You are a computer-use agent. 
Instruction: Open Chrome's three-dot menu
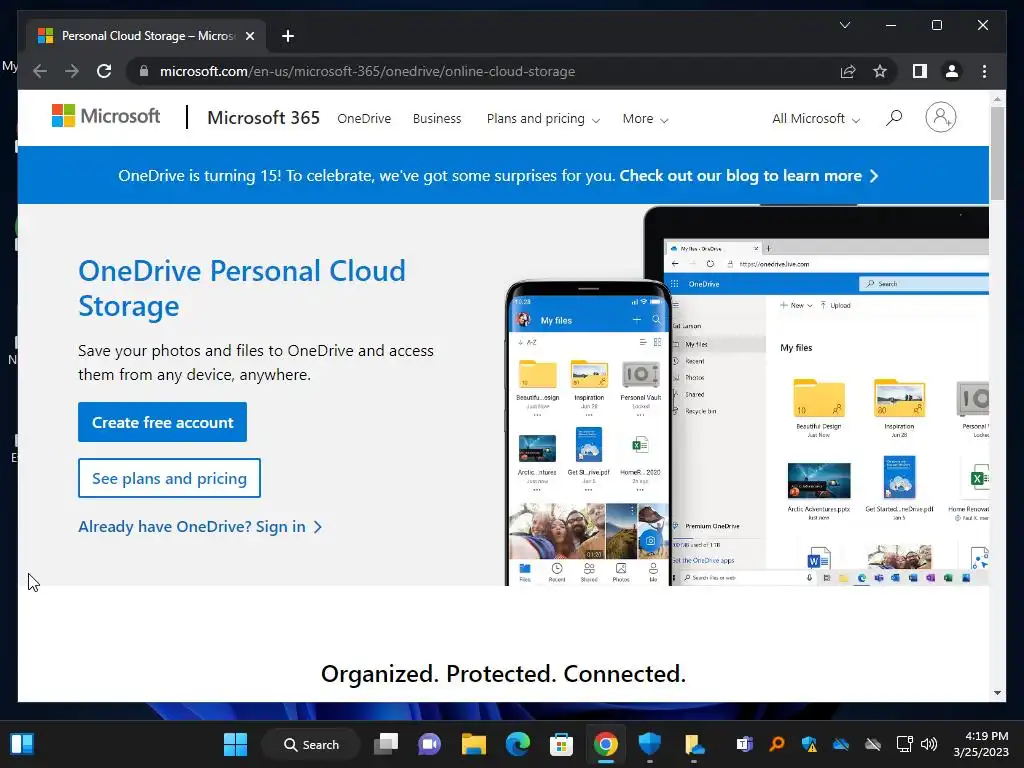point(984,71)
